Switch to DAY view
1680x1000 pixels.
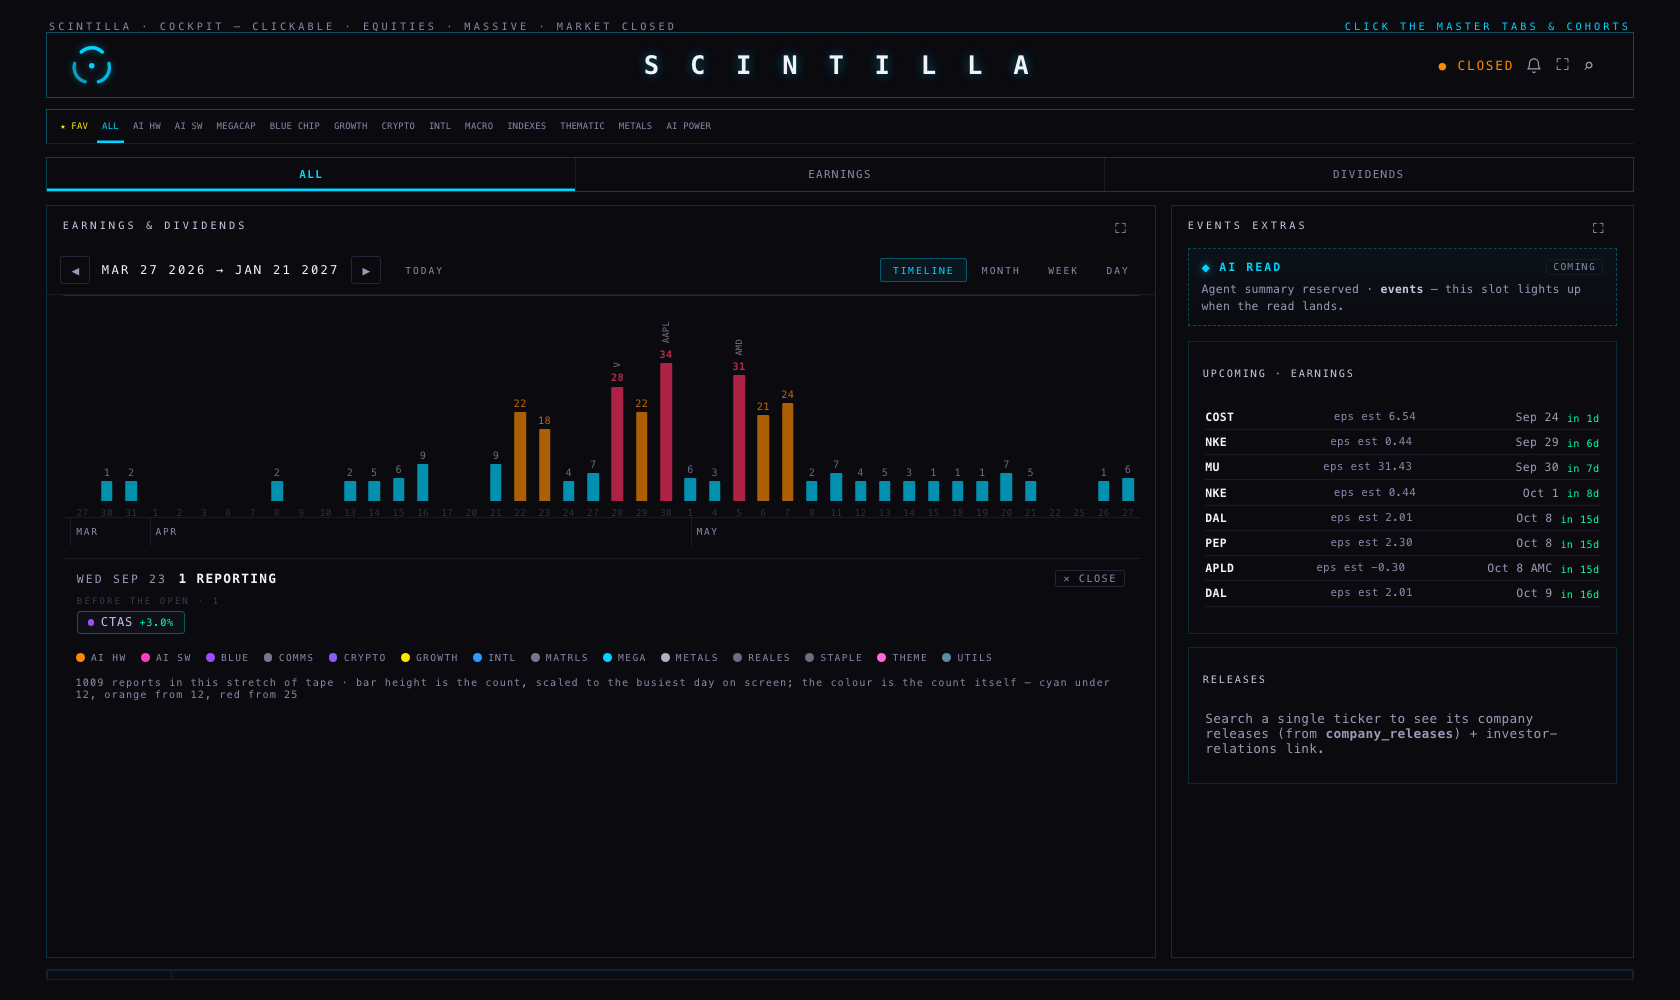pos(1117,270)
